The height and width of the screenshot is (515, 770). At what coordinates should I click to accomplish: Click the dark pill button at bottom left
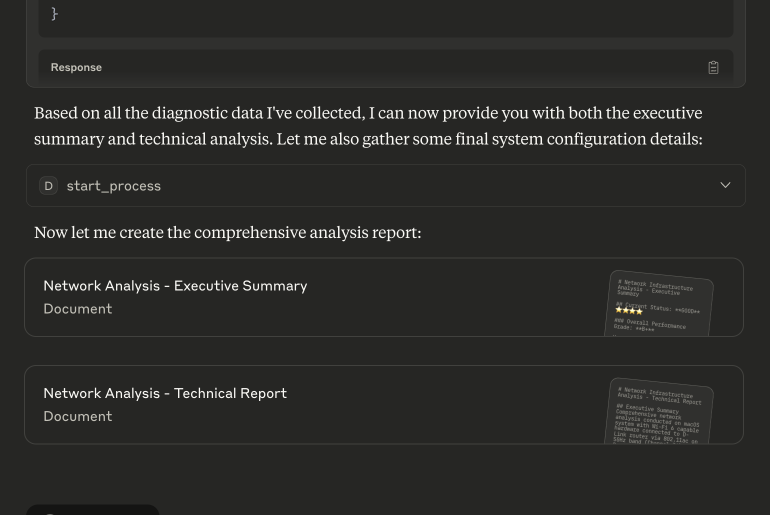point(92,510)
